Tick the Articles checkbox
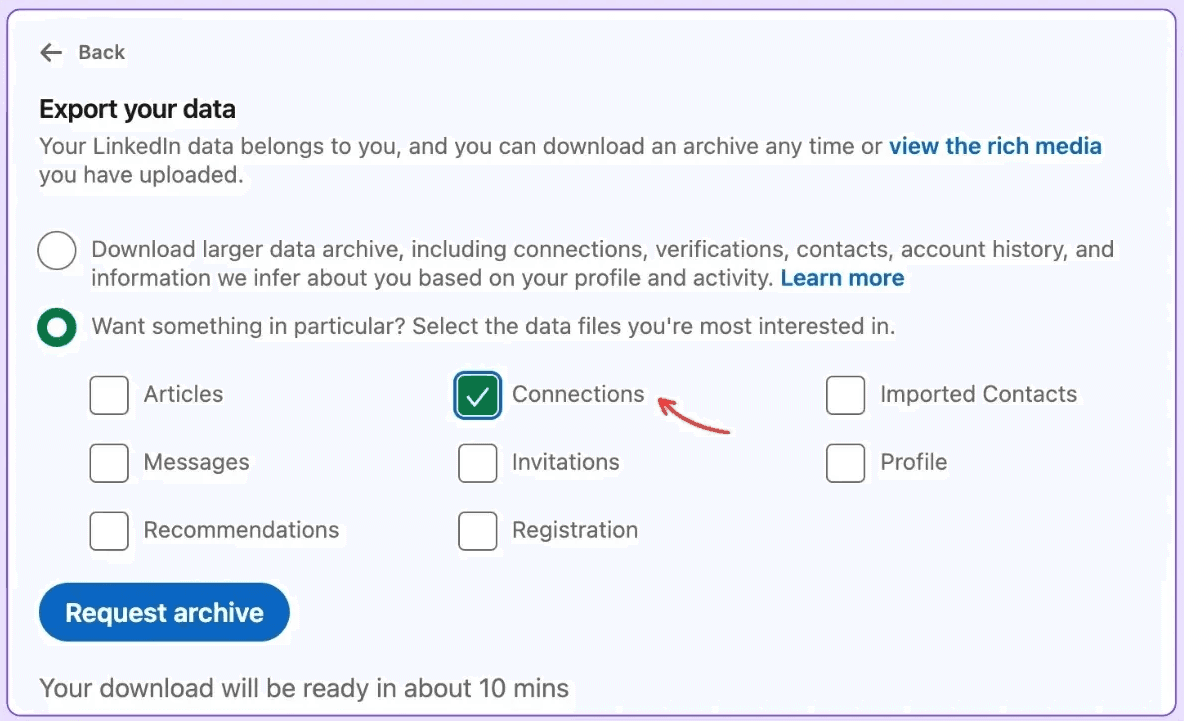 click(x=109, y=395)
